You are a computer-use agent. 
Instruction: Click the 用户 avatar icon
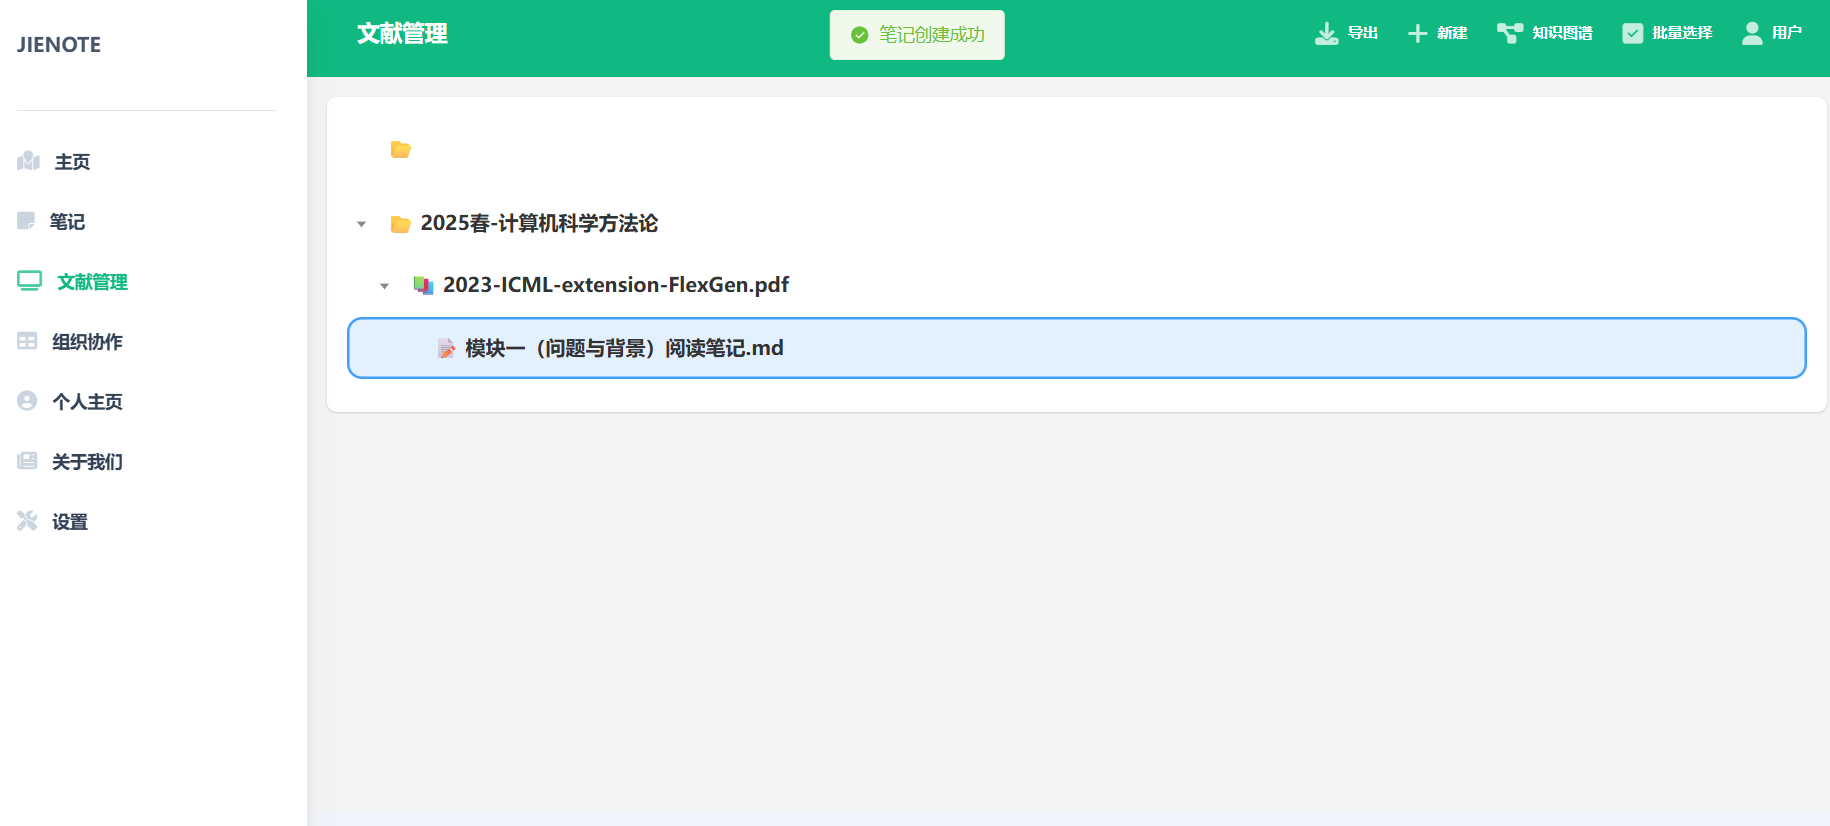tap(1752, 33)
